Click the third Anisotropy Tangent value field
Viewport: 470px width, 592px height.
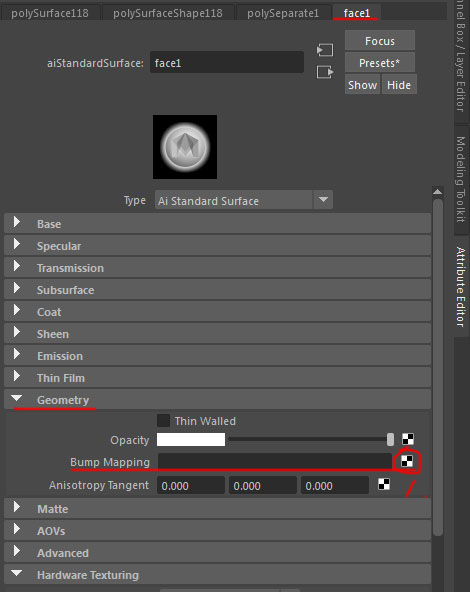335,485
